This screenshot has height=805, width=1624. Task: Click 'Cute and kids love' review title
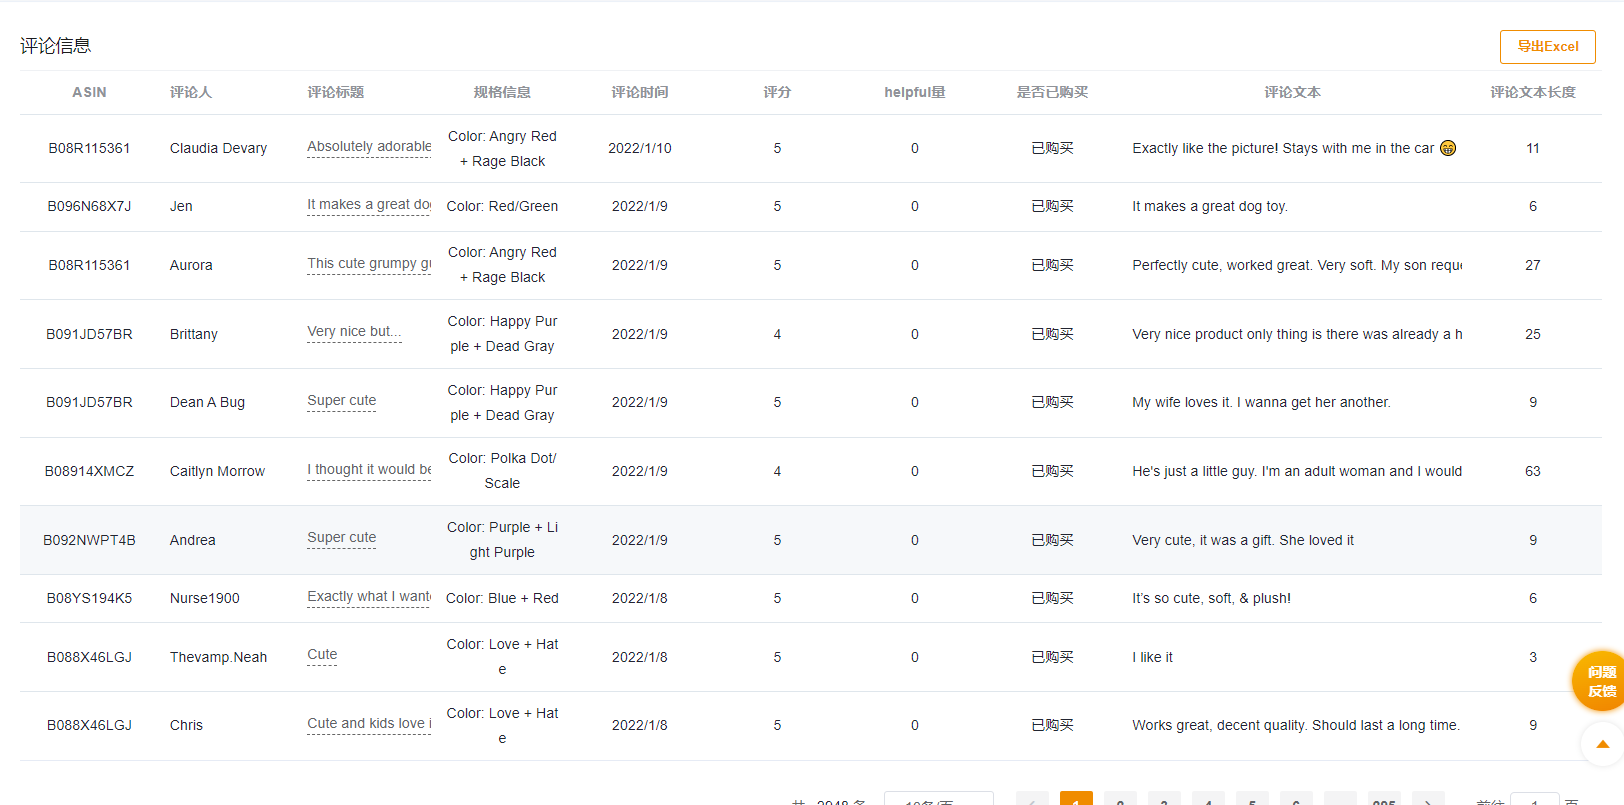click(x=369, y=724)
